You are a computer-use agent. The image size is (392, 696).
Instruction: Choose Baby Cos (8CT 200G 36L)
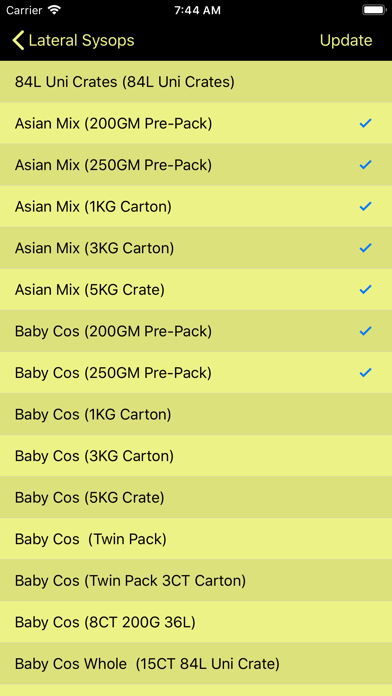pyautogui.click(x=196, y=622)
